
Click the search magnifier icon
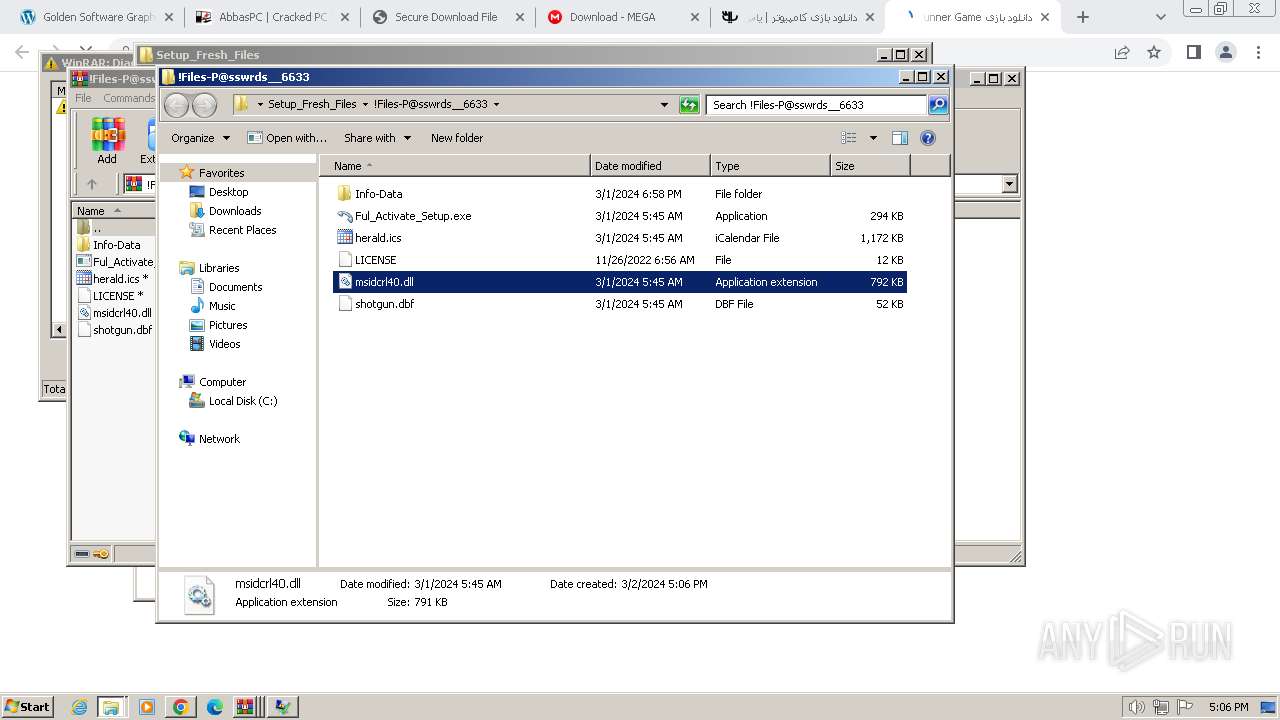(937, 104)
